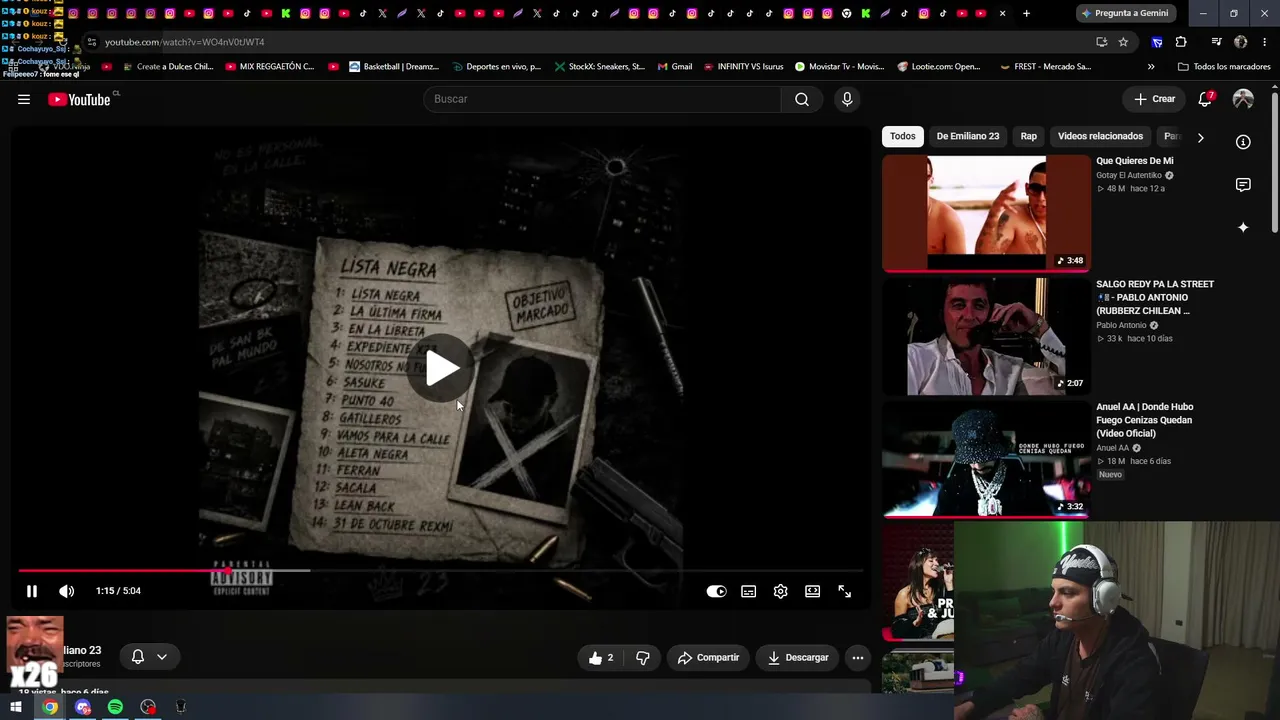
Task: Pause the video with the pause button
Action: point(32,591)
